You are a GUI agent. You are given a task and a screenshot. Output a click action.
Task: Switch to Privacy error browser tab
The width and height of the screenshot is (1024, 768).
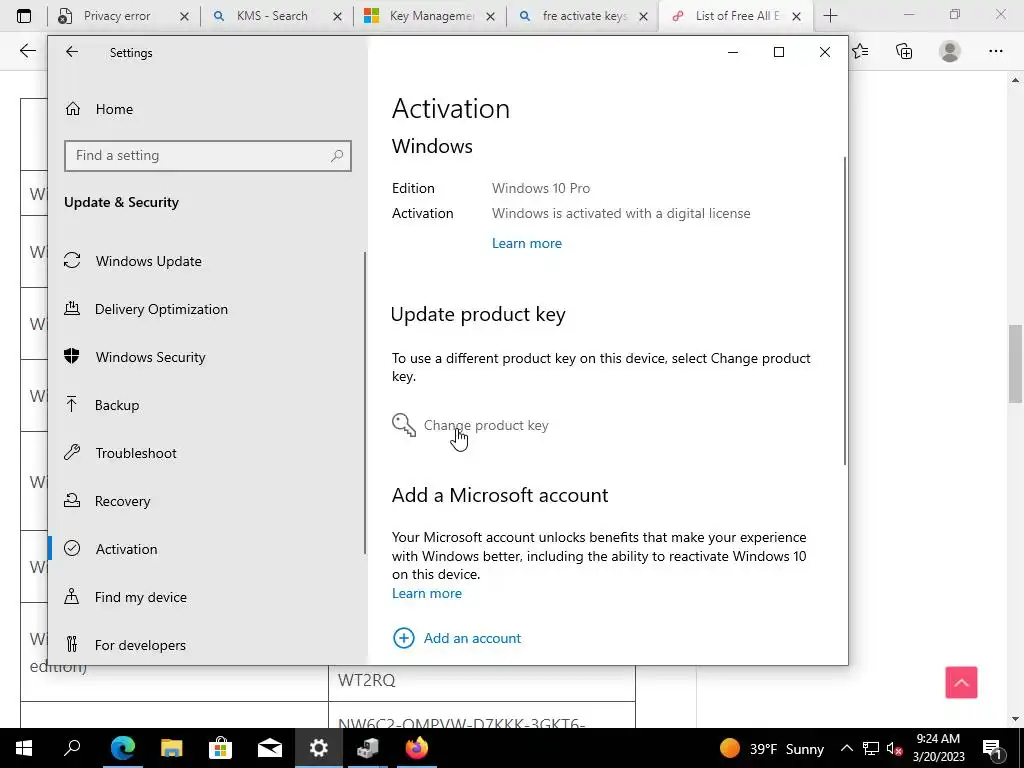pos(118,16)
